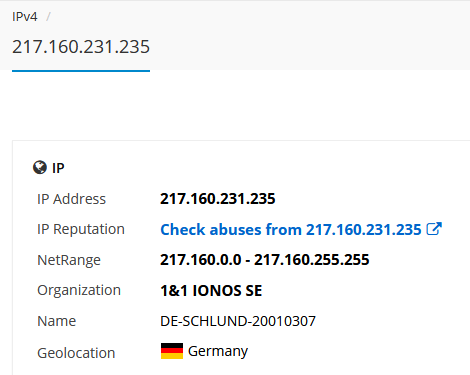Click the Name field label
The image size is (470, 375).
[x=56, y=321]
